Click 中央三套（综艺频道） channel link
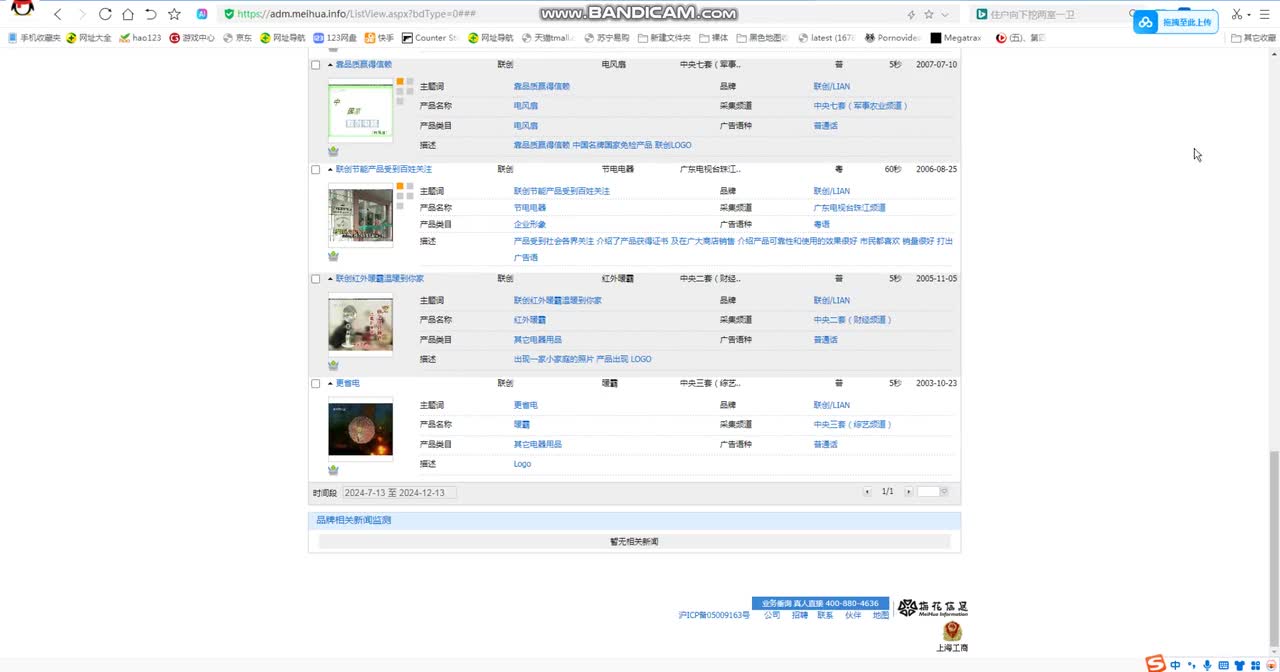 pos(852,425)
